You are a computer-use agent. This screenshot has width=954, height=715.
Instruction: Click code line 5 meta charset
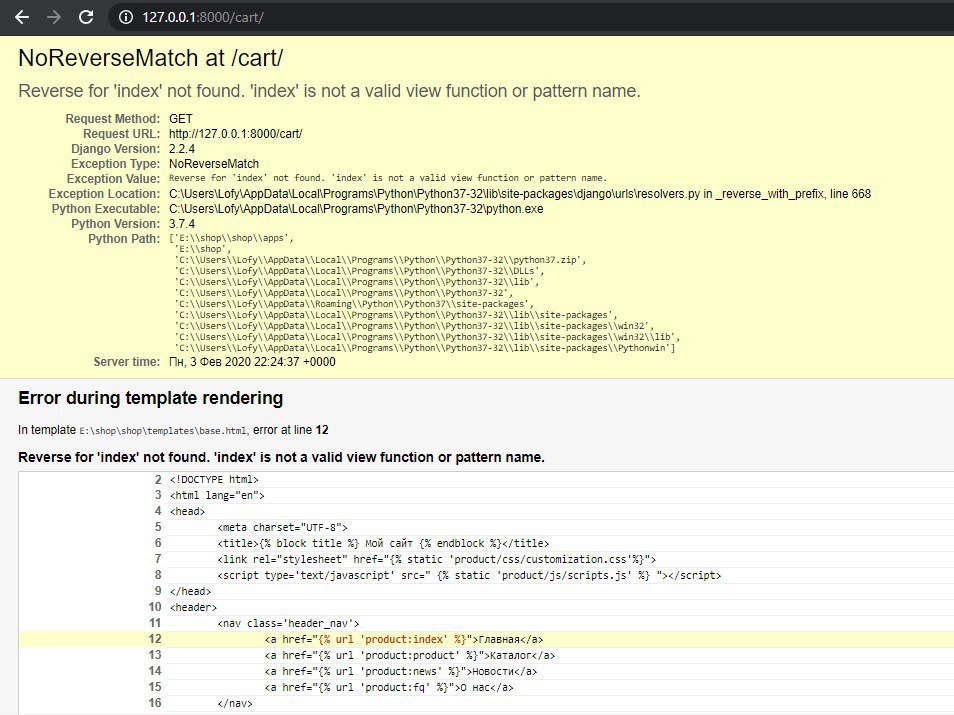282,527
